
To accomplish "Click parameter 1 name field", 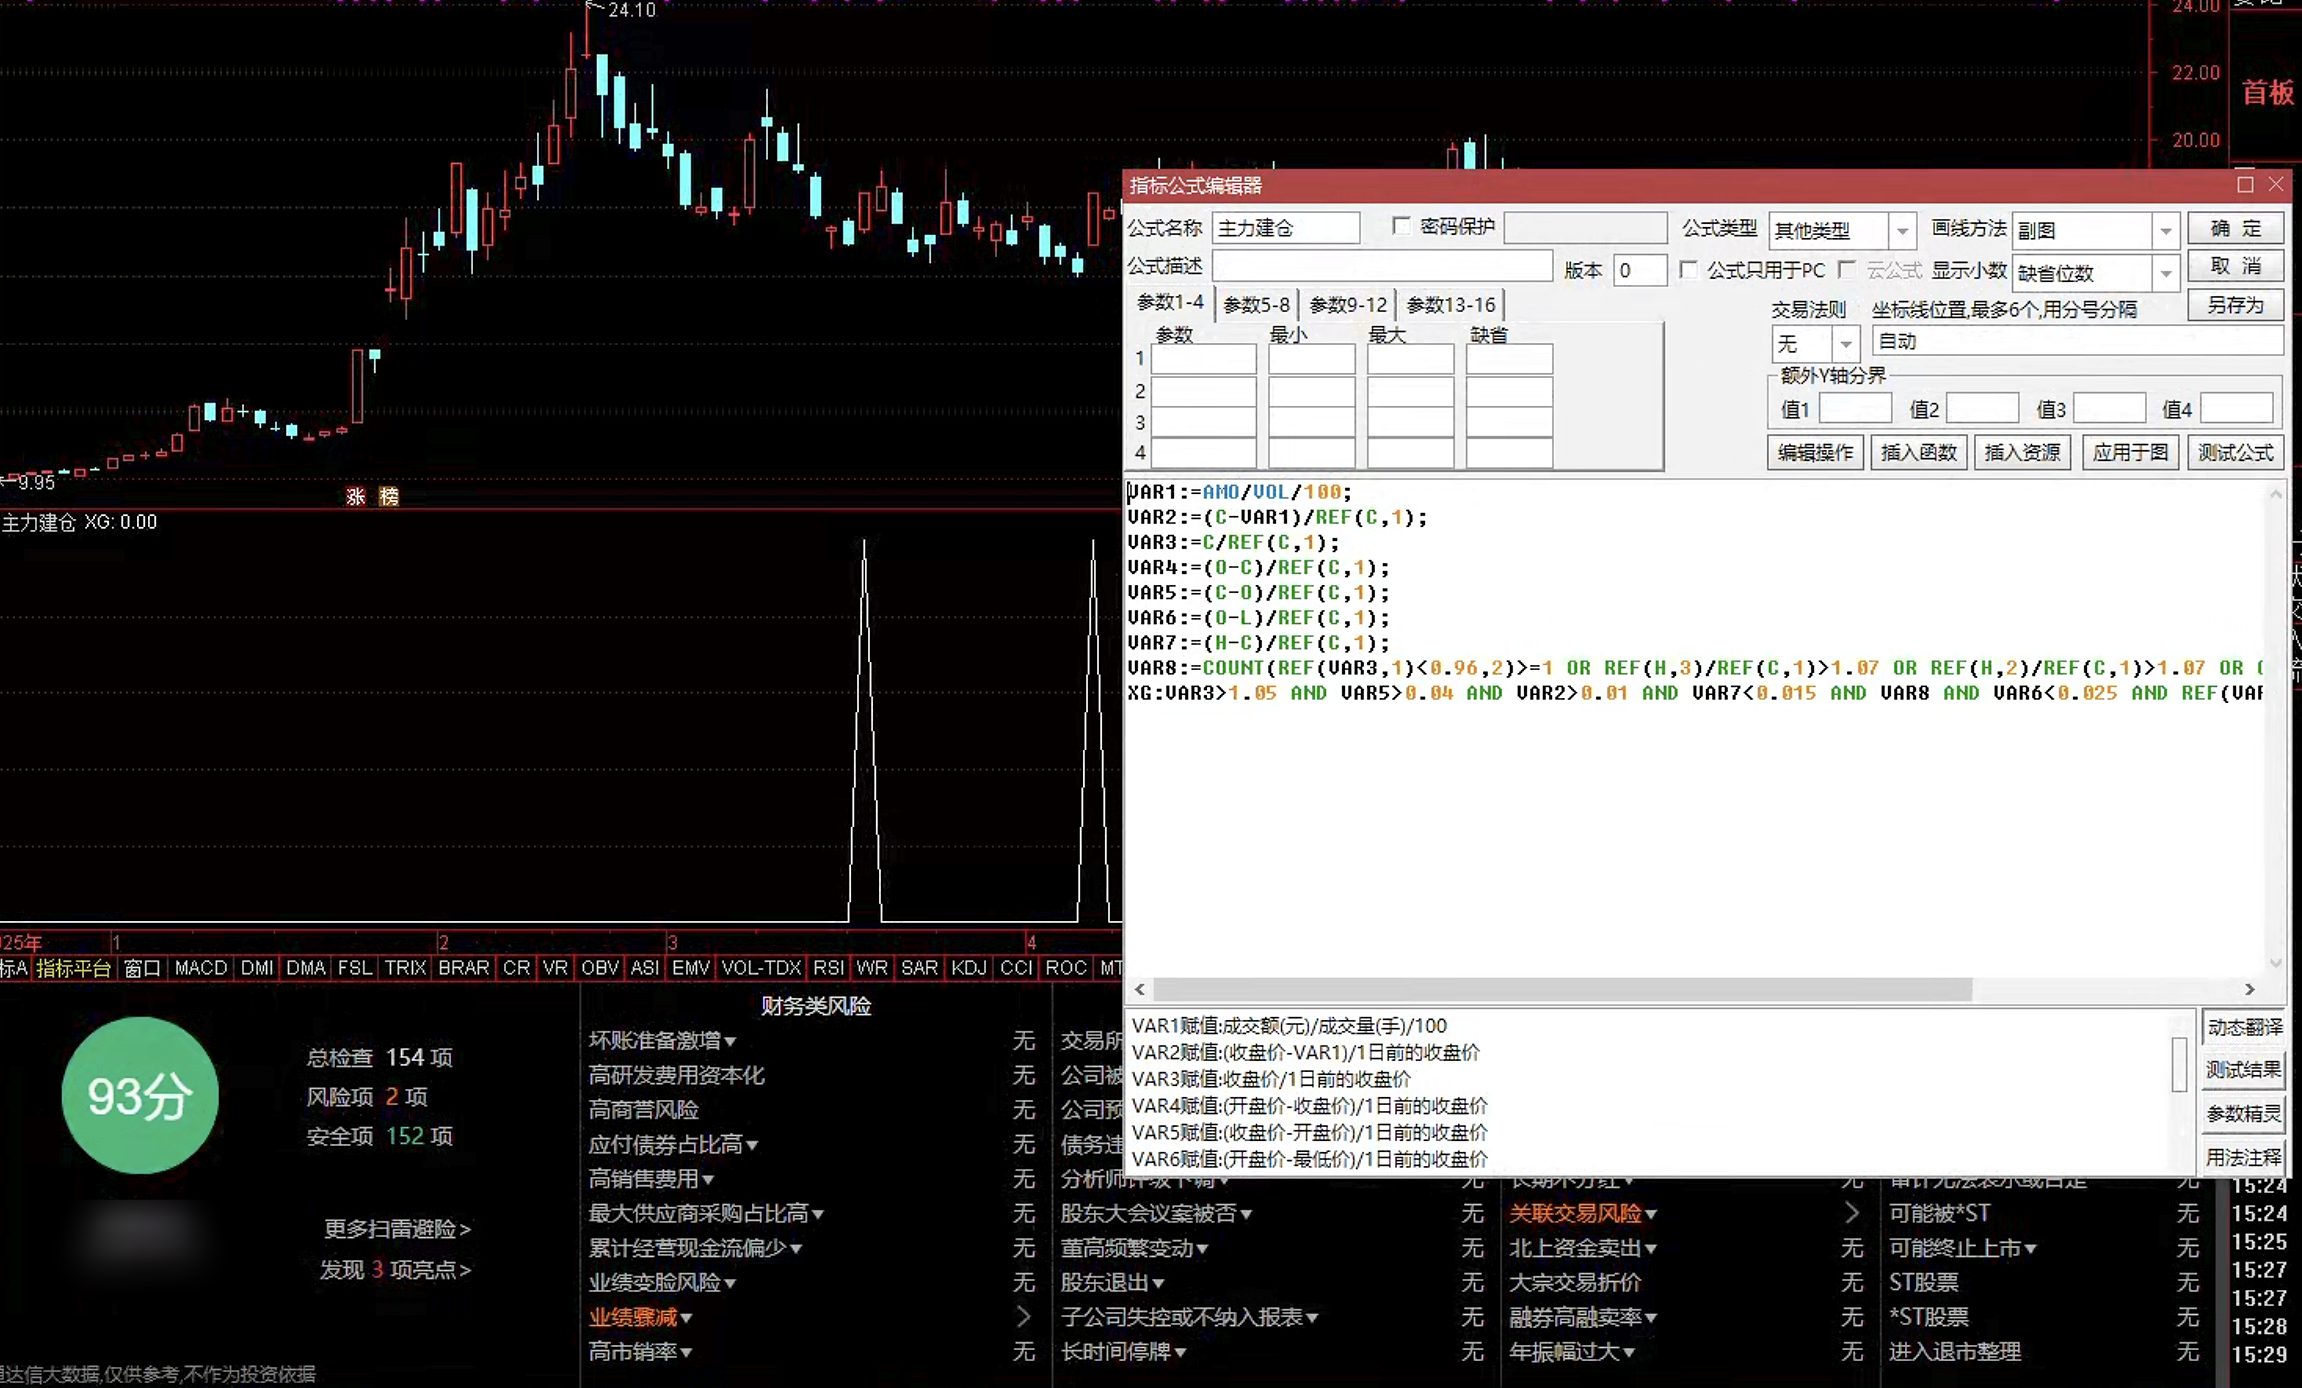I will tap(1204, 359).
